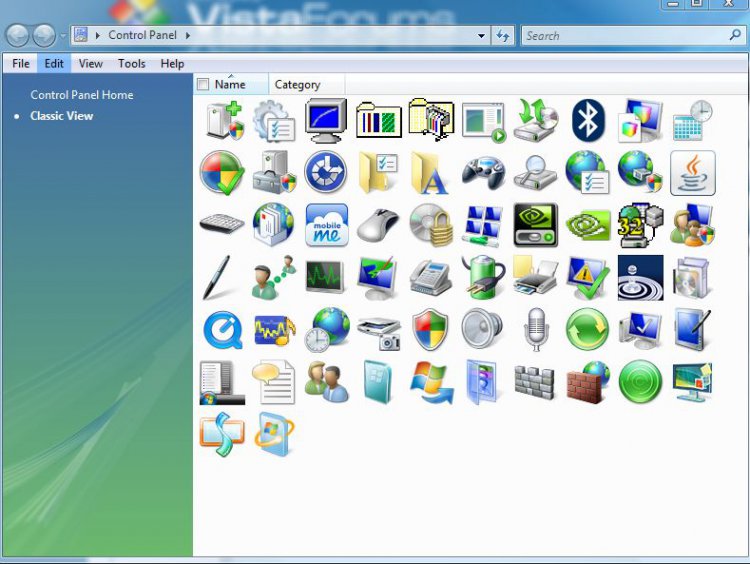
Task: Open the Windows Defender grey wall icon
Action: (x=534, y=382)
